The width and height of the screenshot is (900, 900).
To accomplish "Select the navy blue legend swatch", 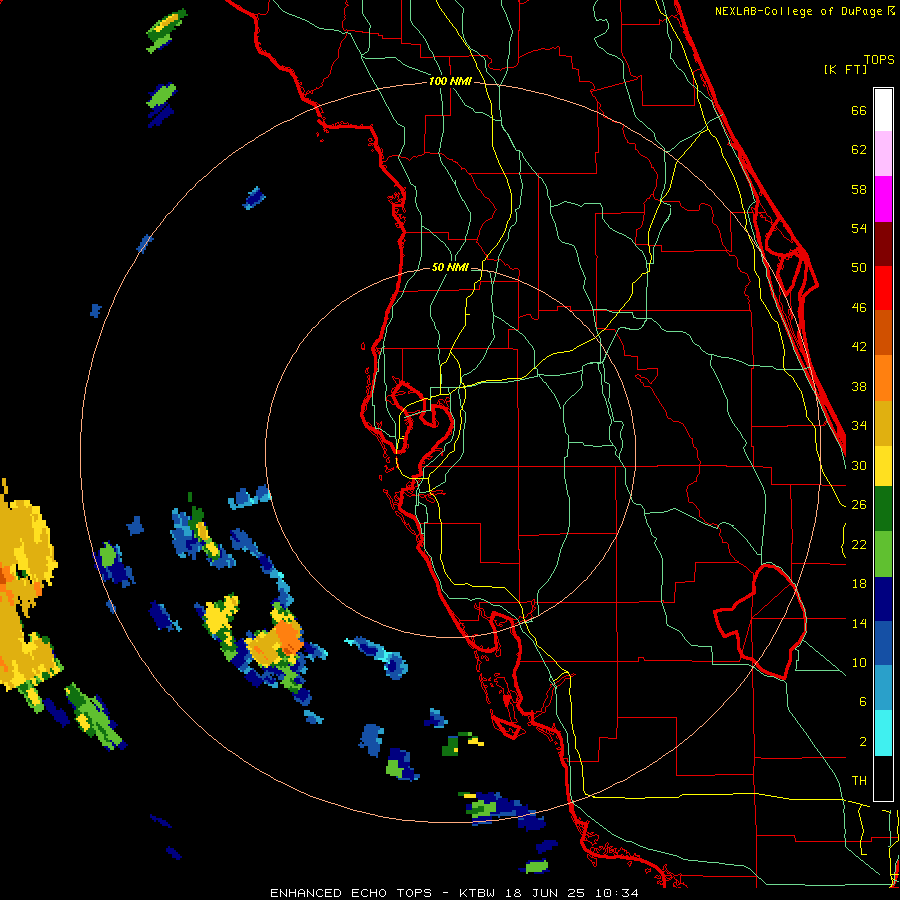I will 883,599.
